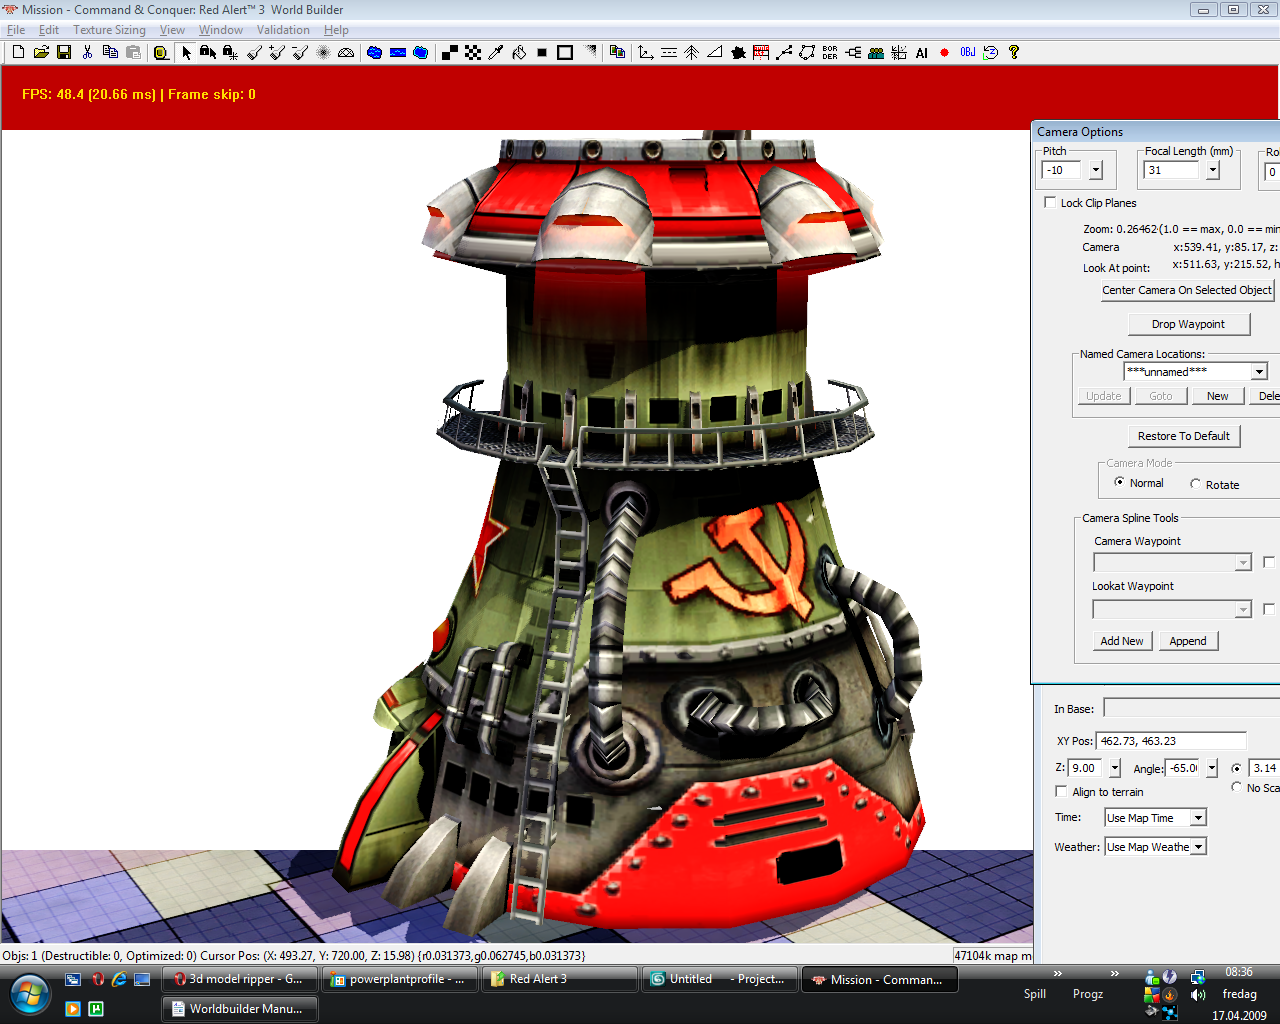Select the feather brush tool with plus
The height and width of the screenshot is (1024, 1280).
(x=277, y=52)
